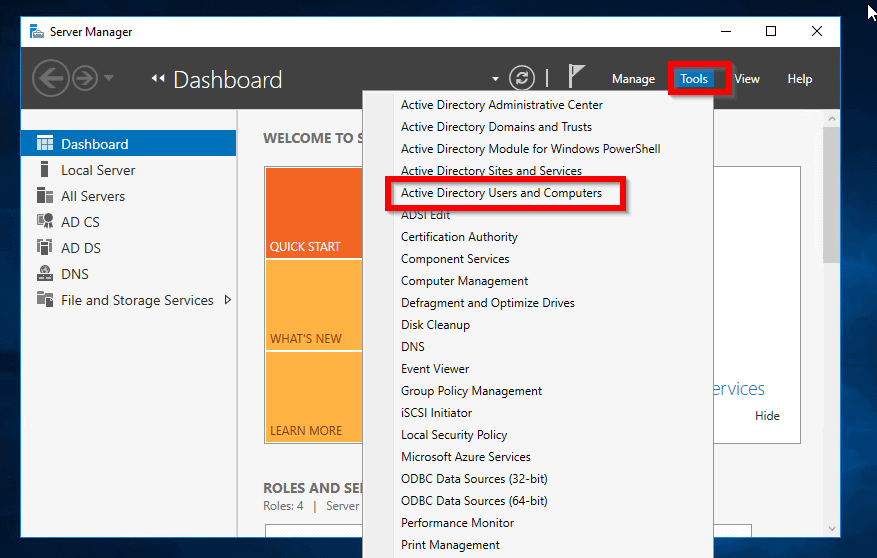Image resolution: width=877 pixels, height=558 pixels.
Task: Click the AD DS icon in sidebar
Action: pos(45,247)
